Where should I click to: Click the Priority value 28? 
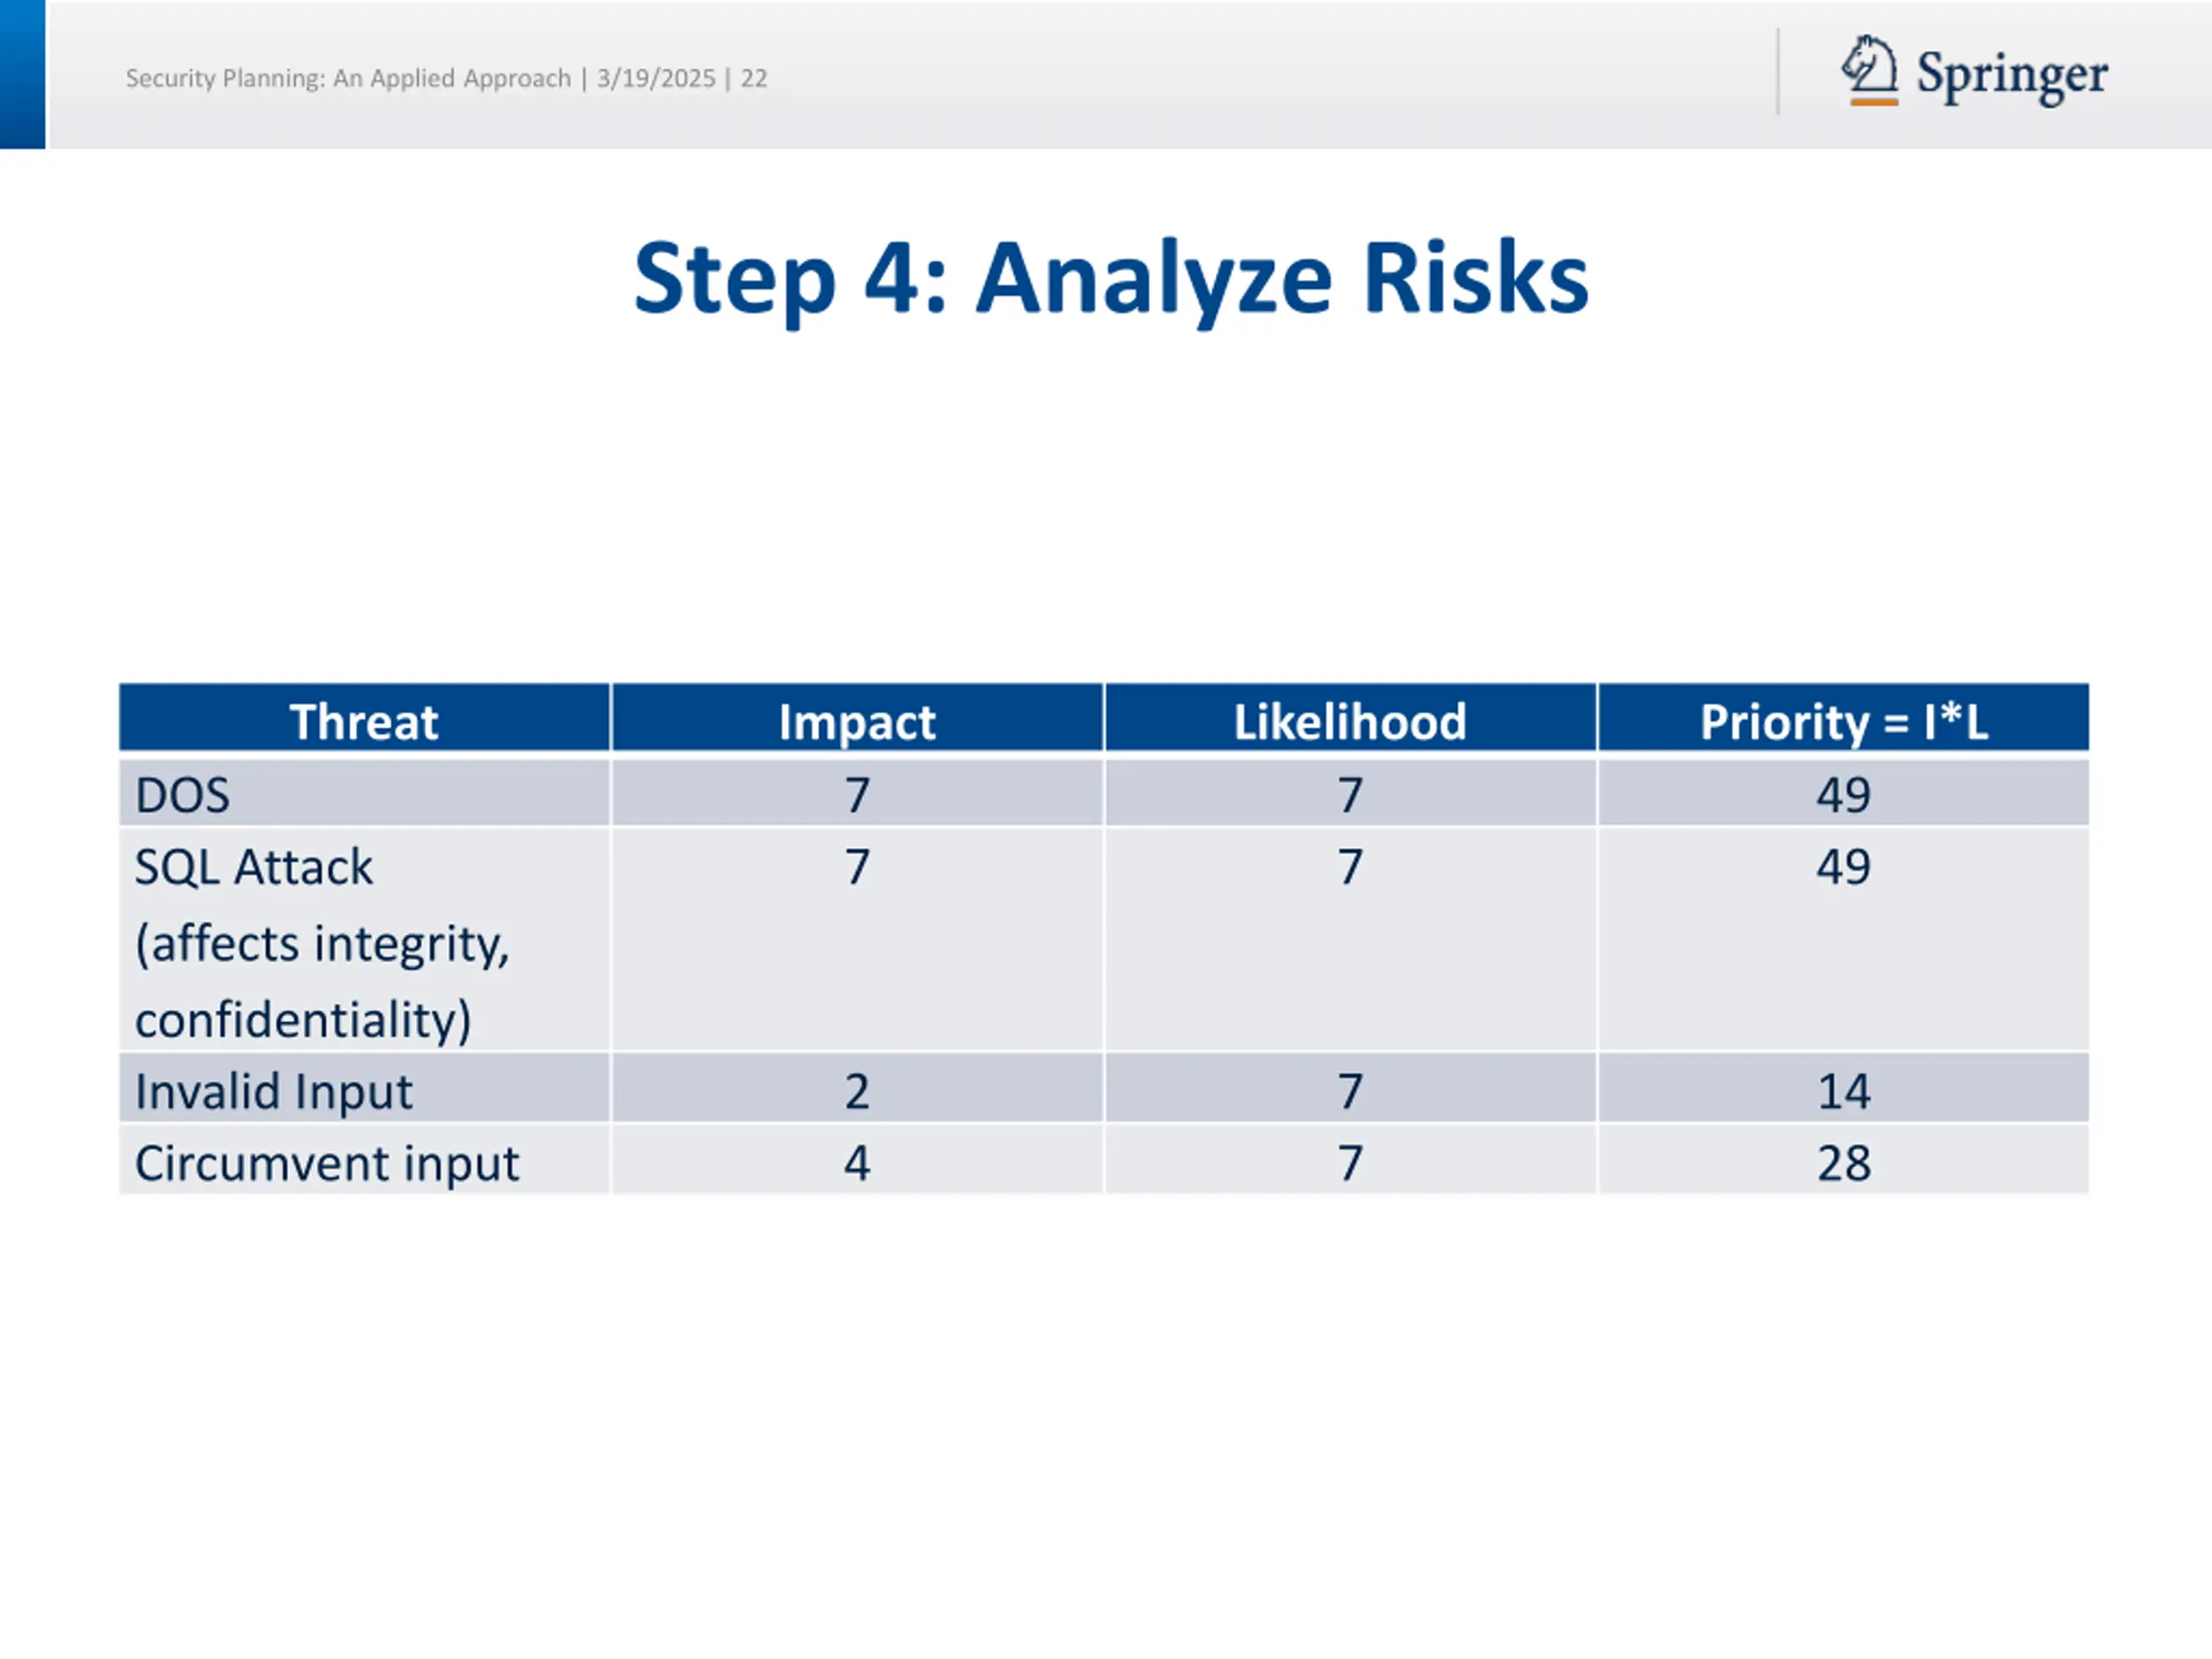(1844, 1163)
